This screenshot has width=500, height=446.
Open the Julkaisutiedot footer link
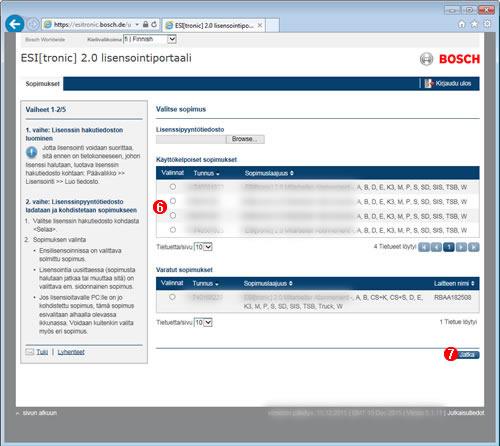(x=466, y=413)
